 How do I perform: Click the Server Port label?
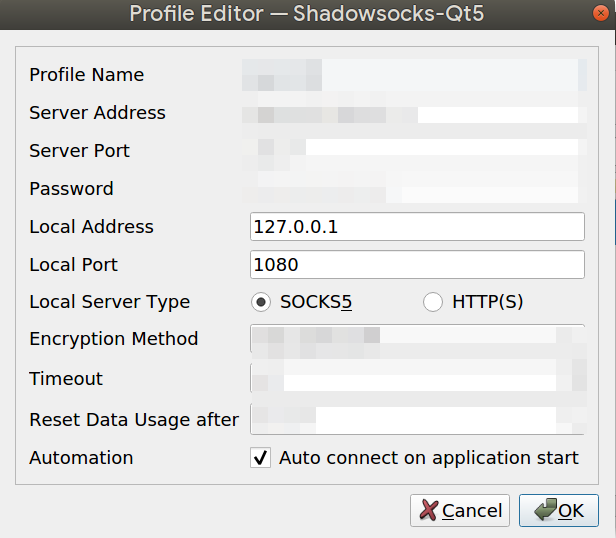tap(79, 151)
